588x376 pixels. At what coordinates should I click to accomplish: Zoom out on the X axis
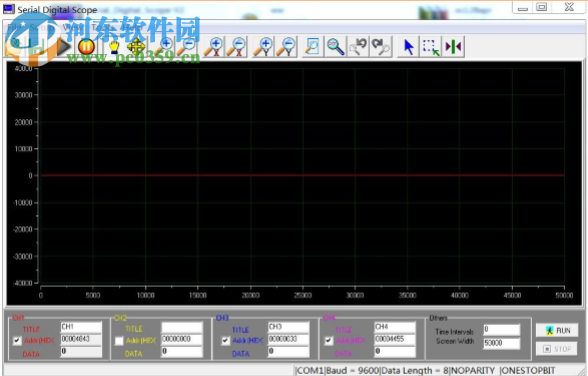click(236, 47)
